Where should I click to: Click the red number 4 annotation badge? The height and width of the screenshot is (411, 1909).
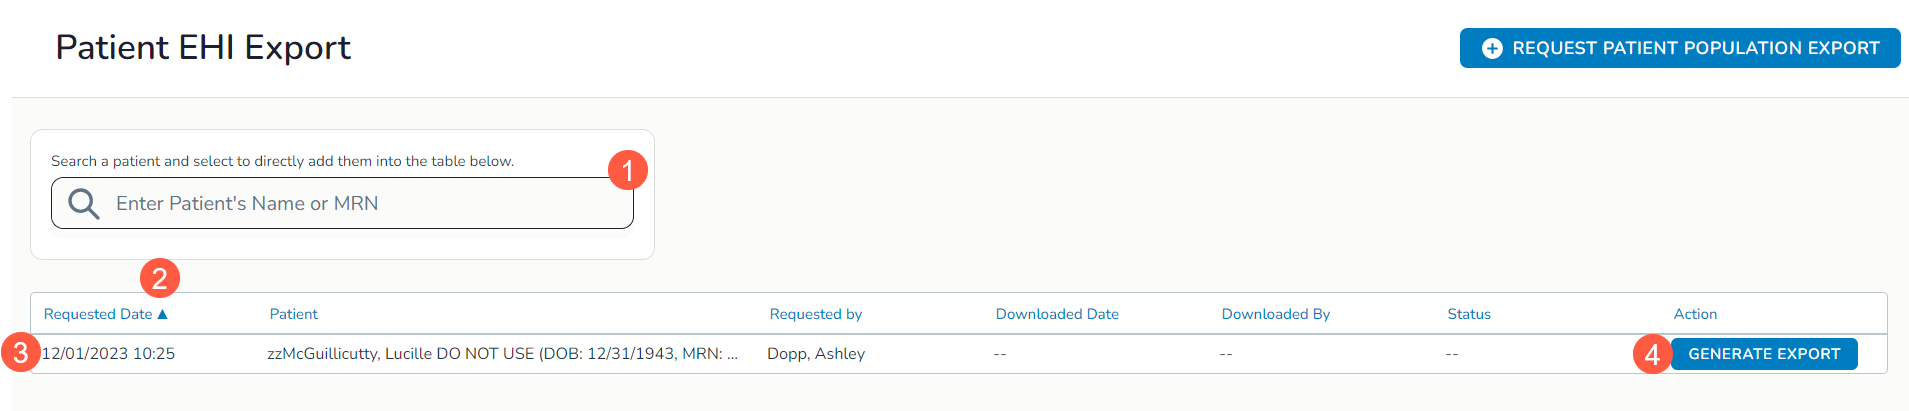(1652, 354)
